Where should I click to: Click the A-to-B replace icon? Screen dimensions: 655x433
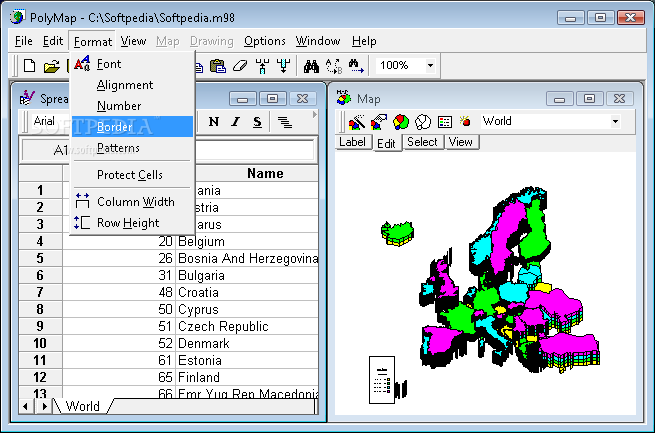click(x=334, y=66)
